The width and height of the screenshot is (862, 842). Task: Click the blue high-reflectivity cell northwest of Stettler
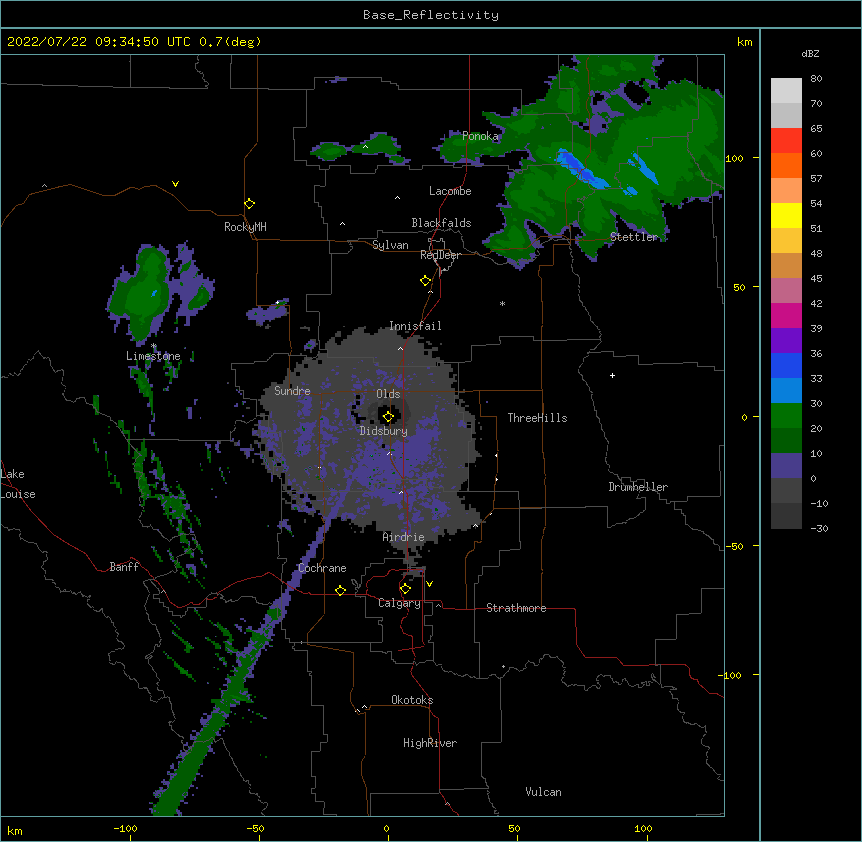coord(580,169)
